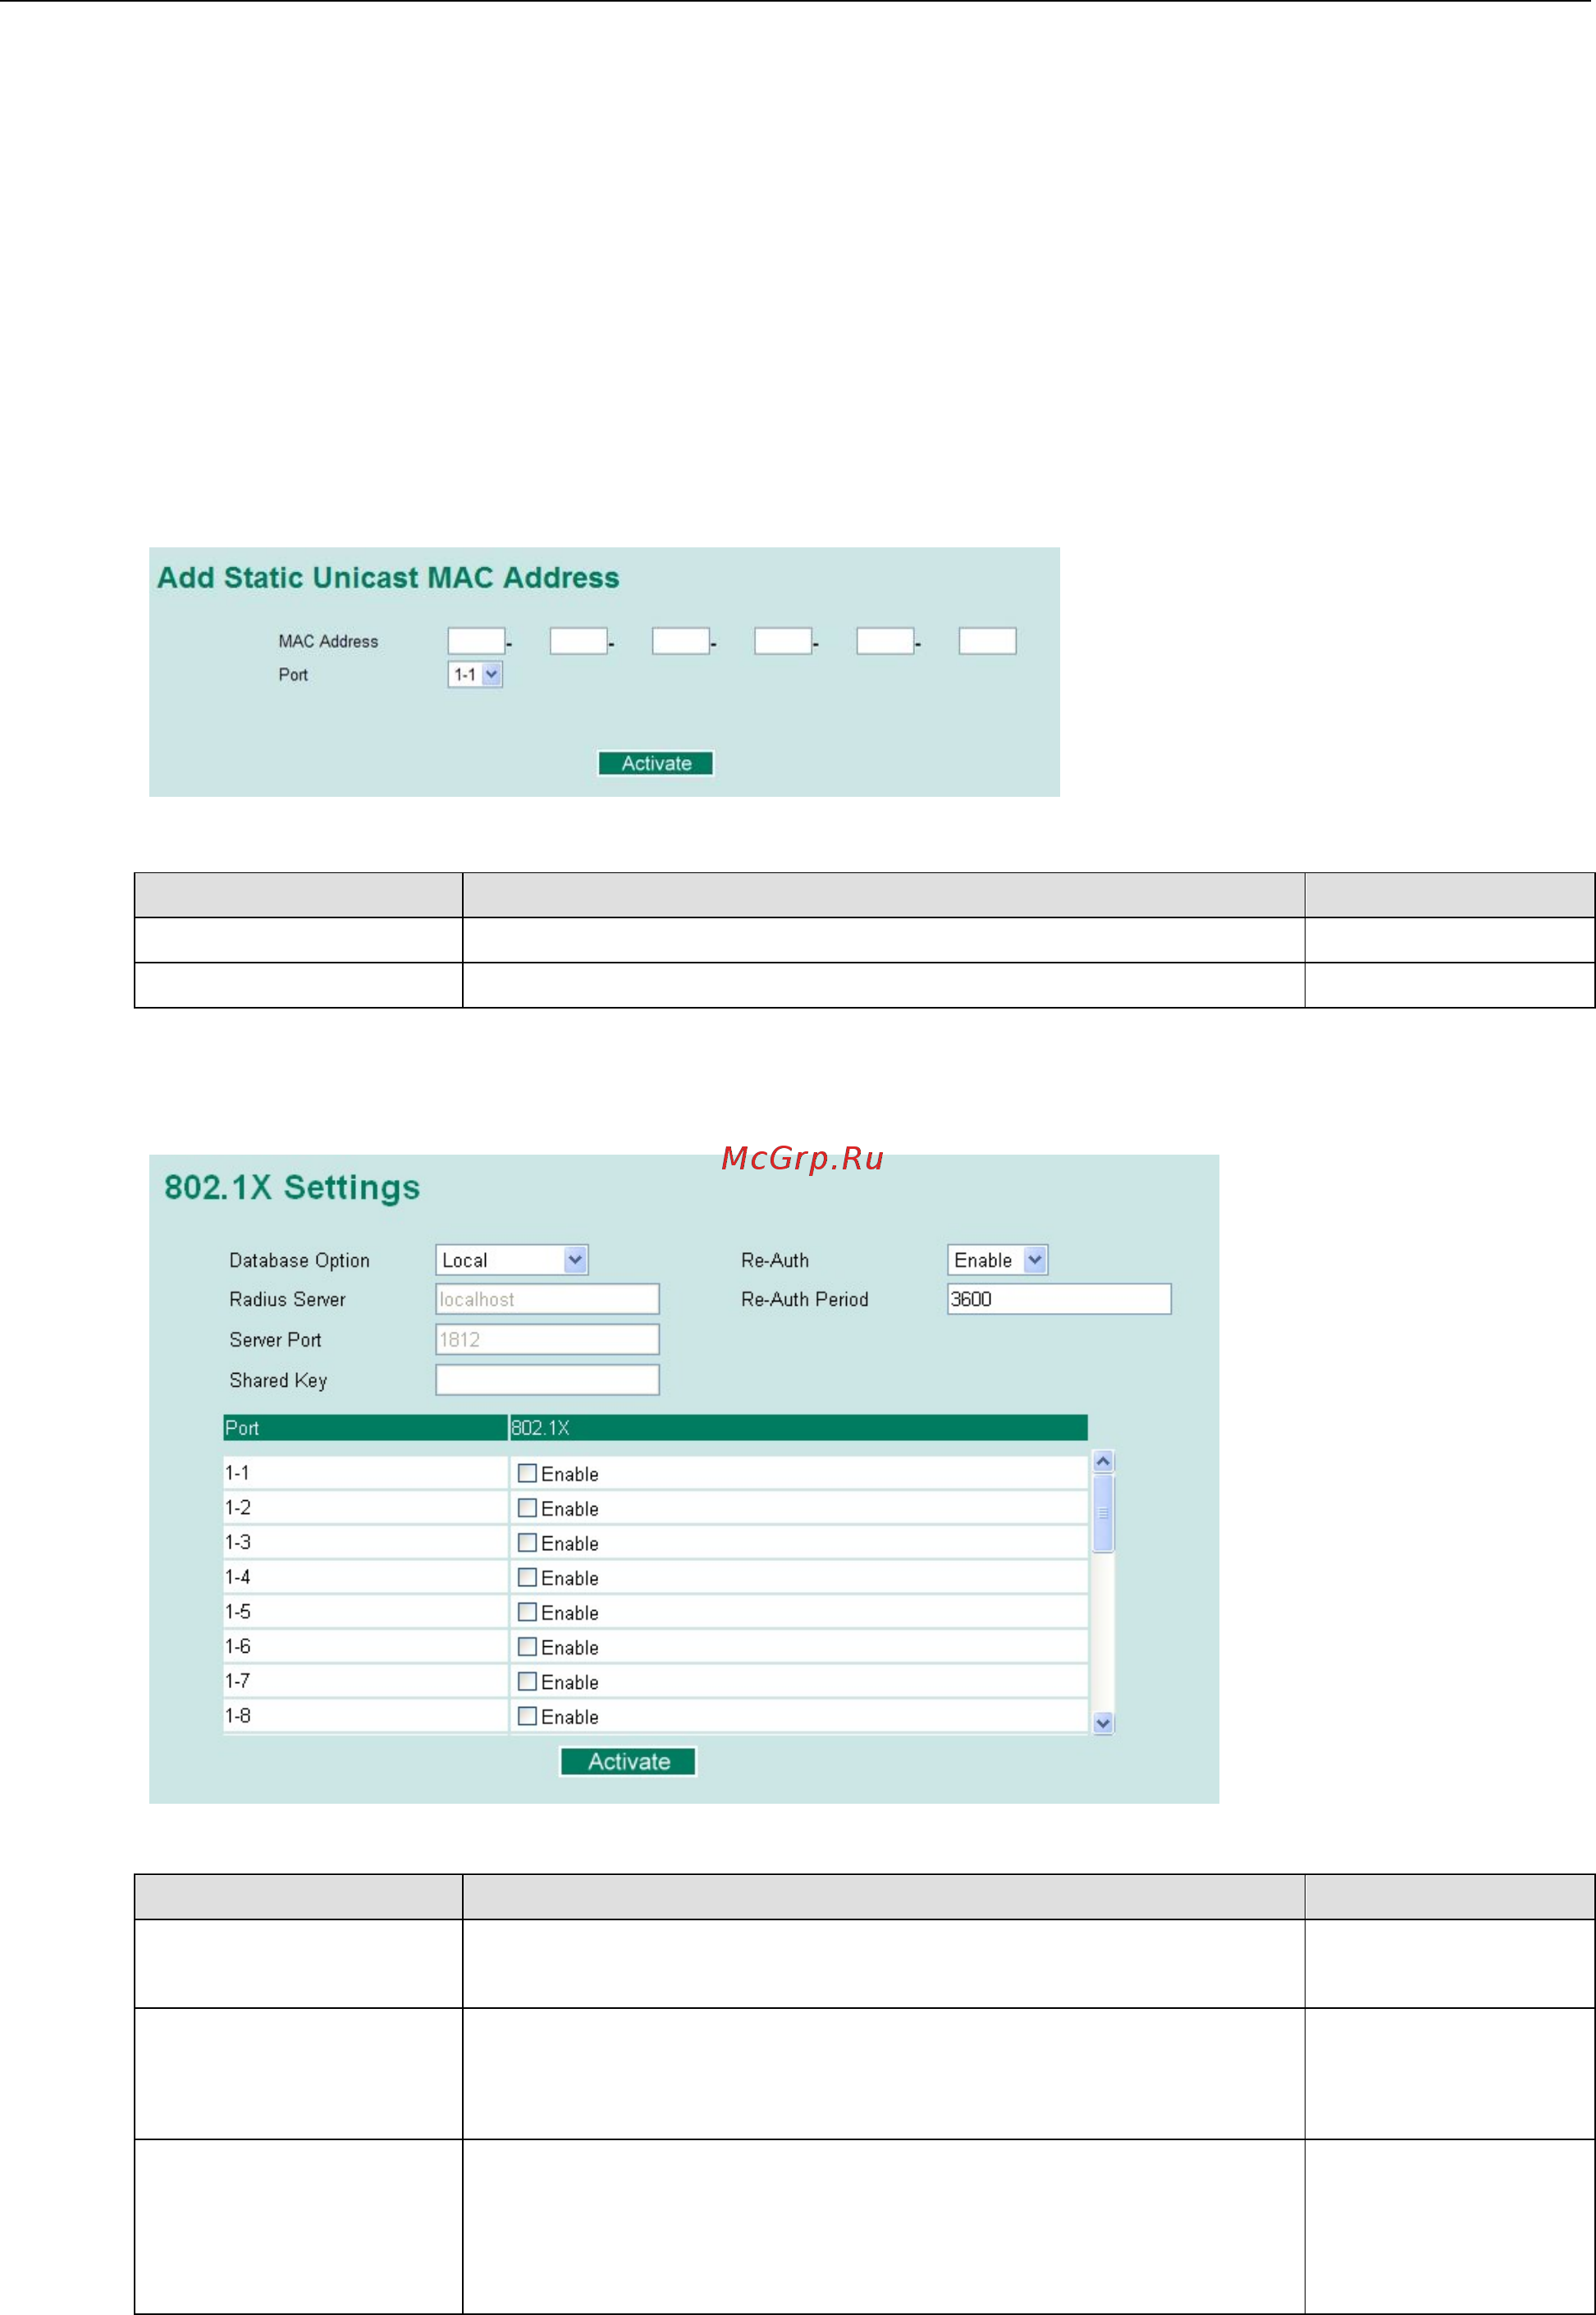Open the Re-Auth Enable dropdown

pyautogui.click(x=997, y=1260)
